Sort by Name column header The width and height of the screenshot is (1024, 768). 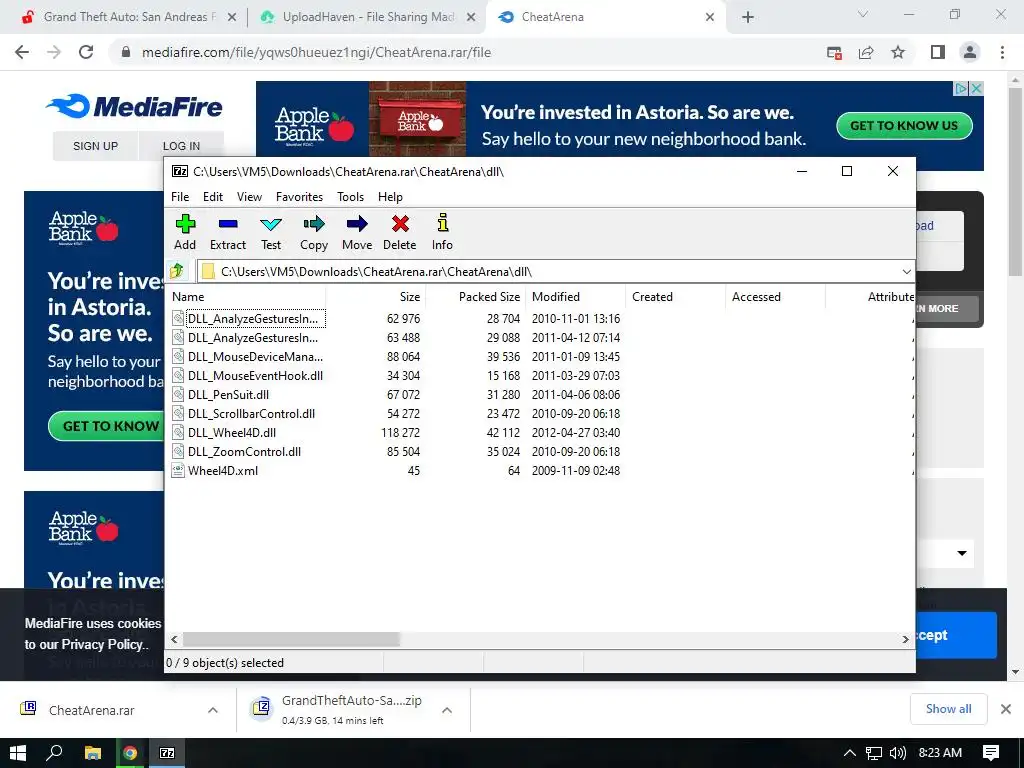247,296
